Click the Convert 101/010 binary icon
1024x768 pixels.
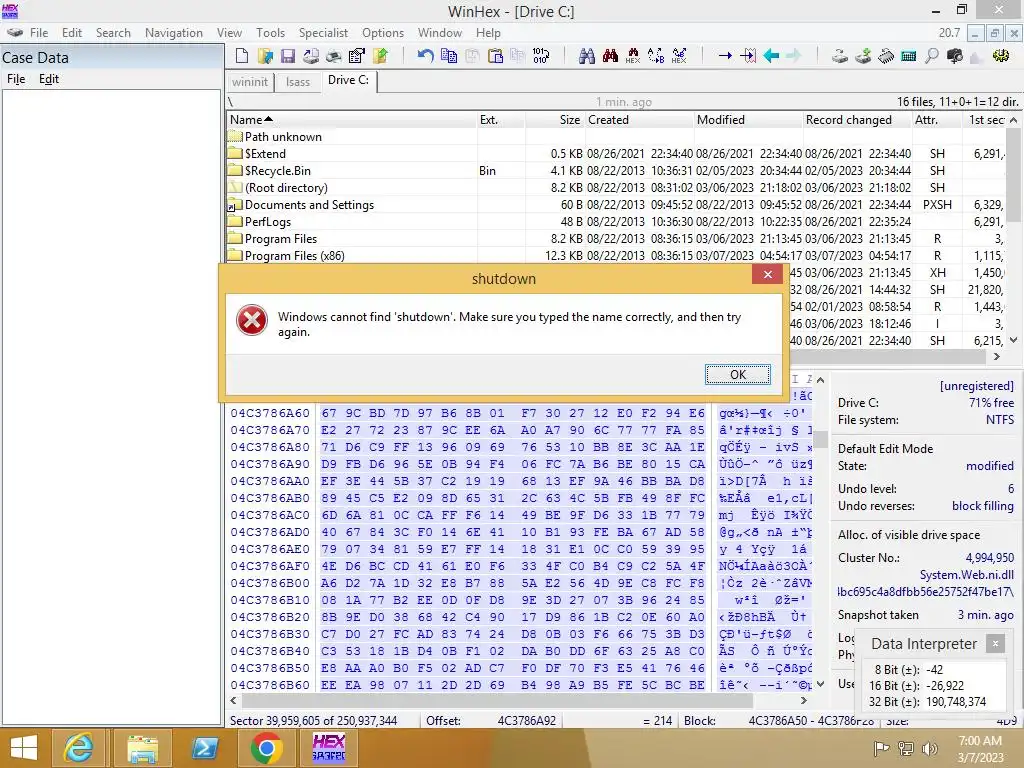coord(541,56)
